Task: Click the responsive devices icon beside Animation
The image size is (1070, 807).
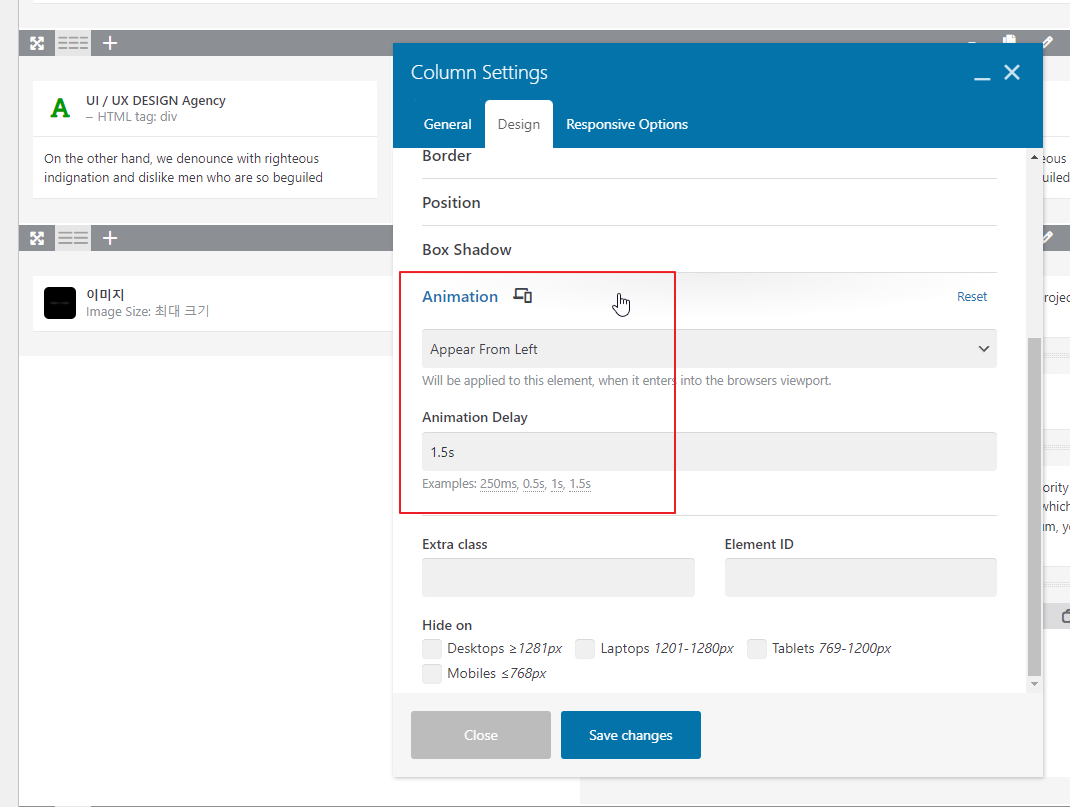Action: pyautogui.click(x=523, y=296)
